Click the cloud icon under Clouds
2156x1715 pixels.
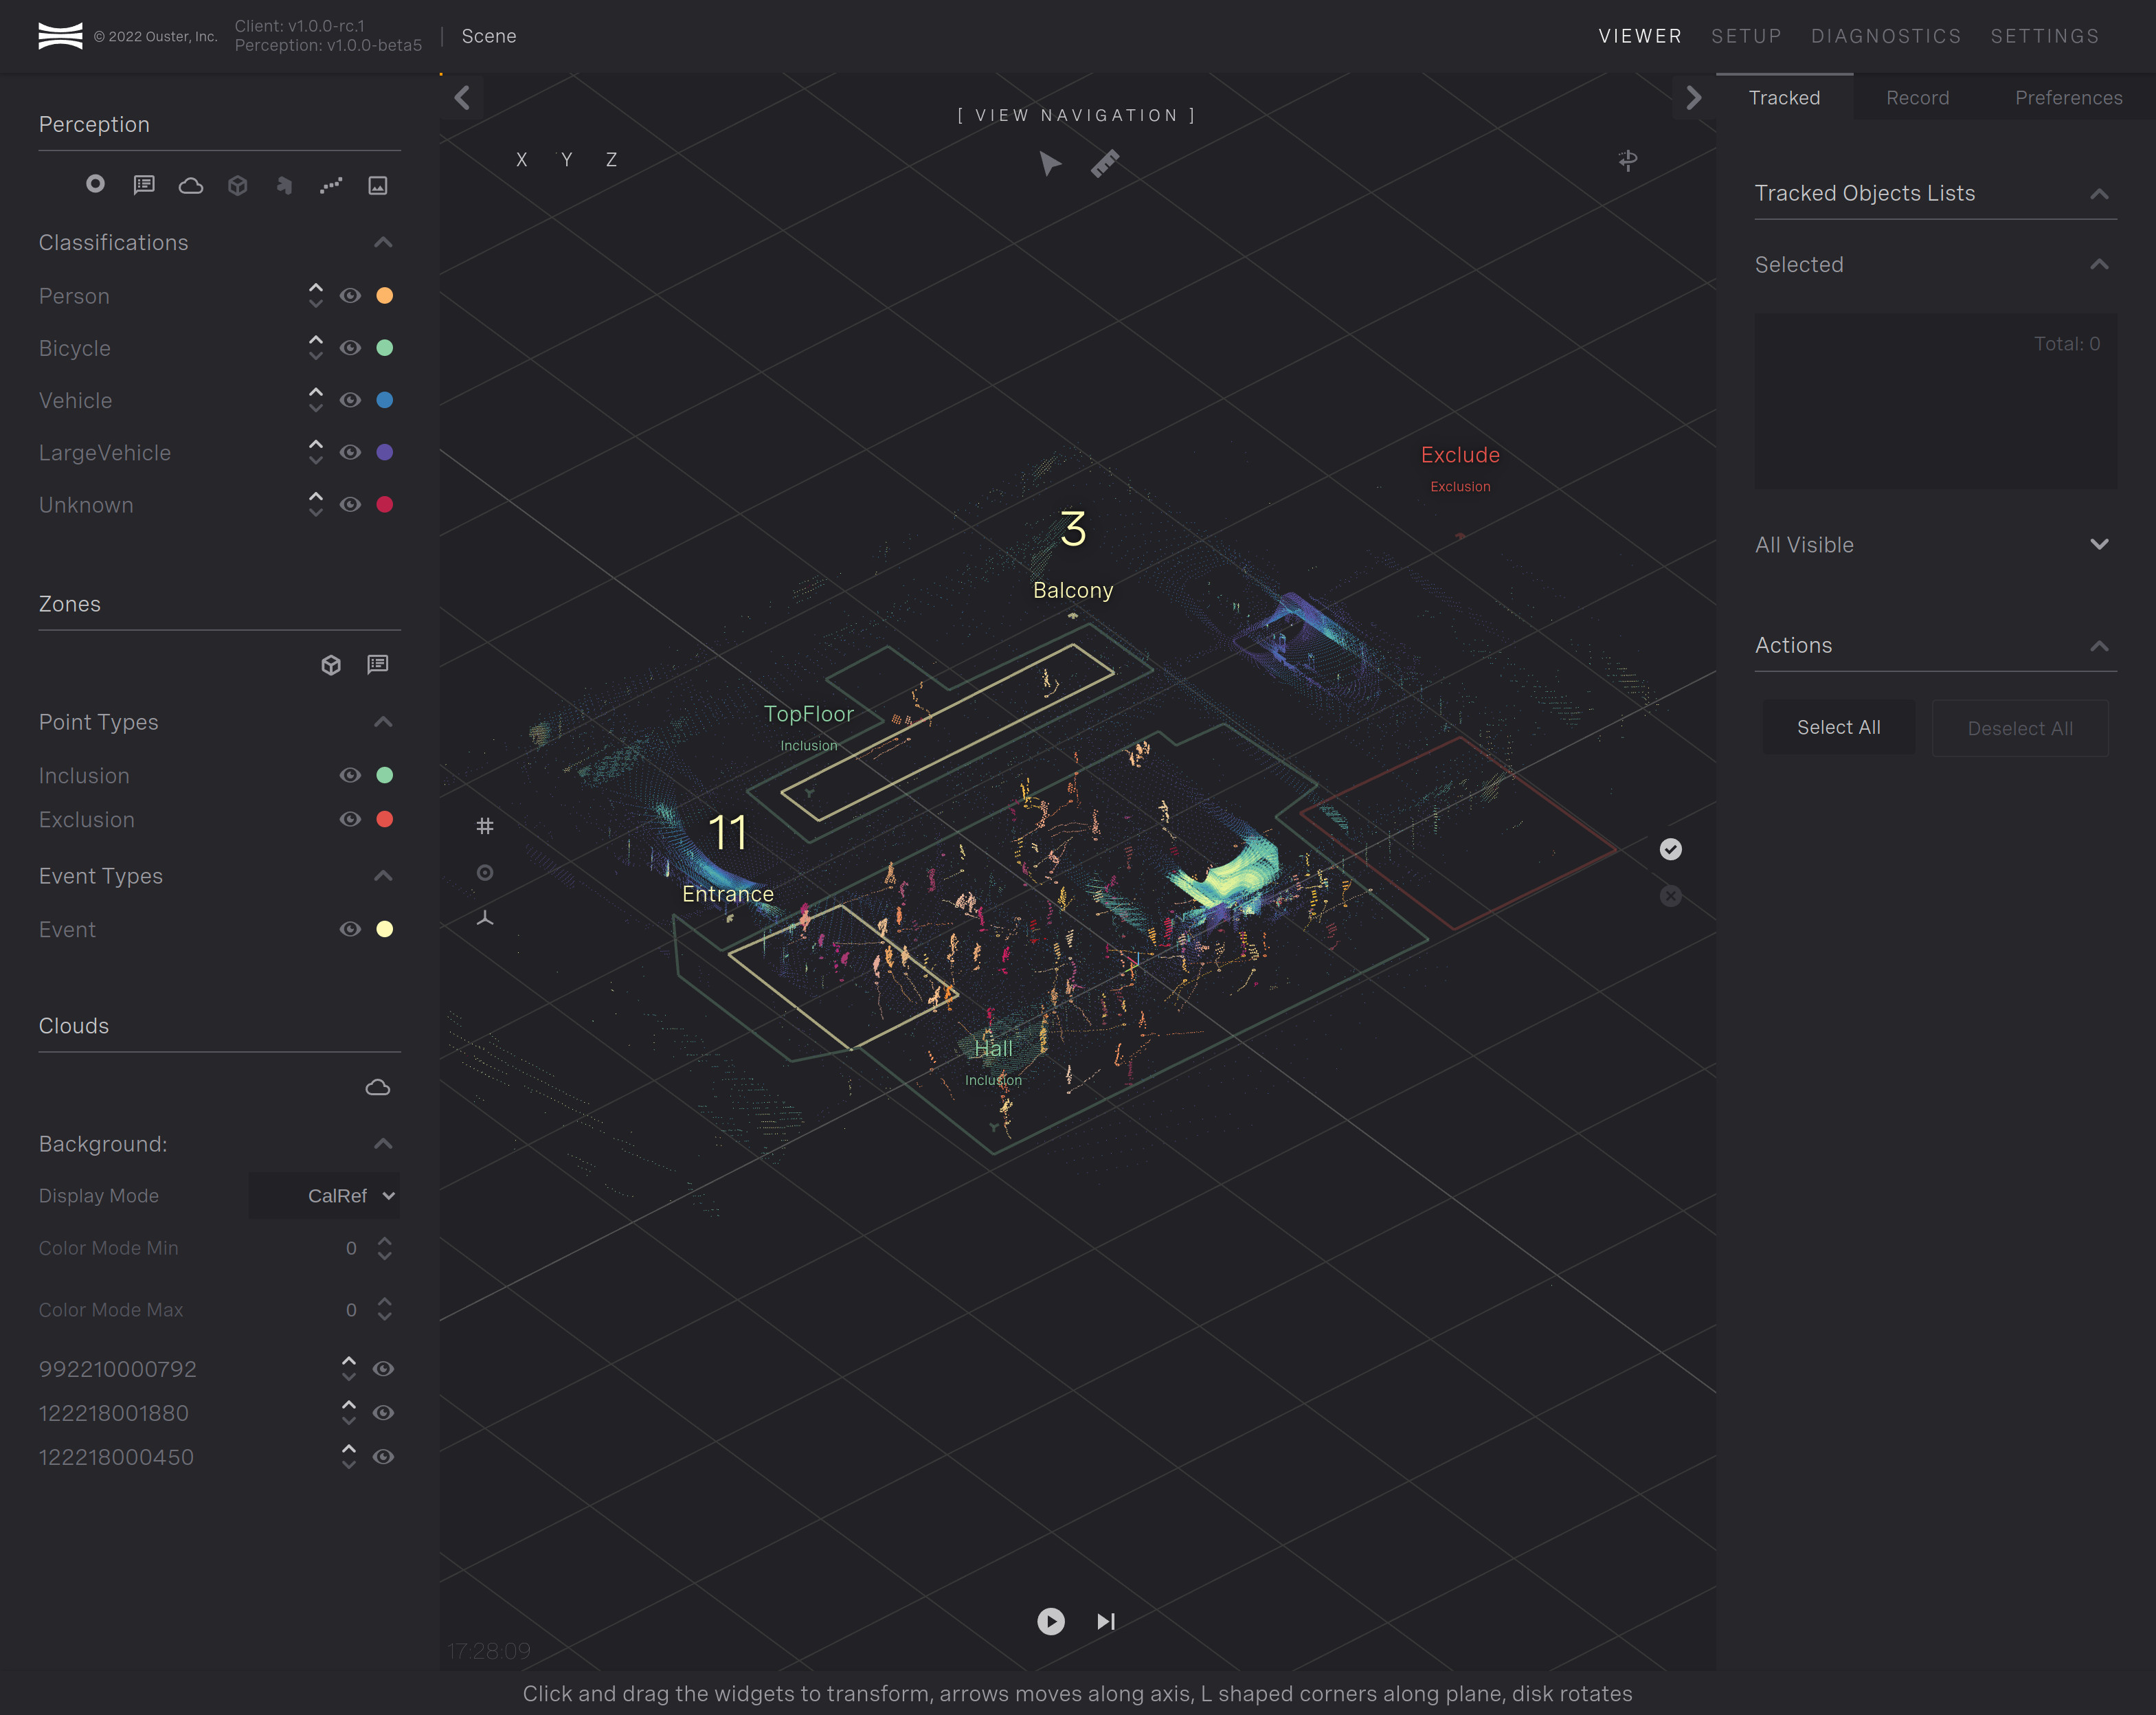tap(378, 1087)
